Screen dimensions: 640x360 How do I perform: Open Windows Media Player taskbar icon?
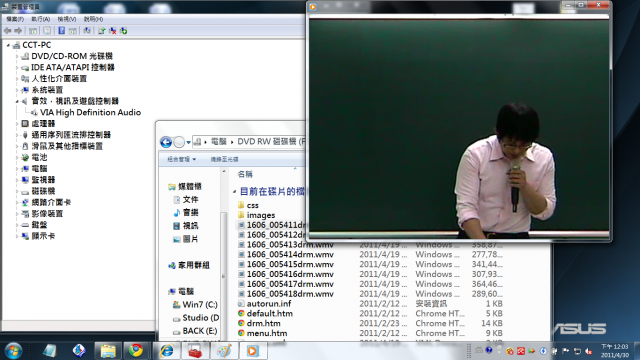(252, 351)
